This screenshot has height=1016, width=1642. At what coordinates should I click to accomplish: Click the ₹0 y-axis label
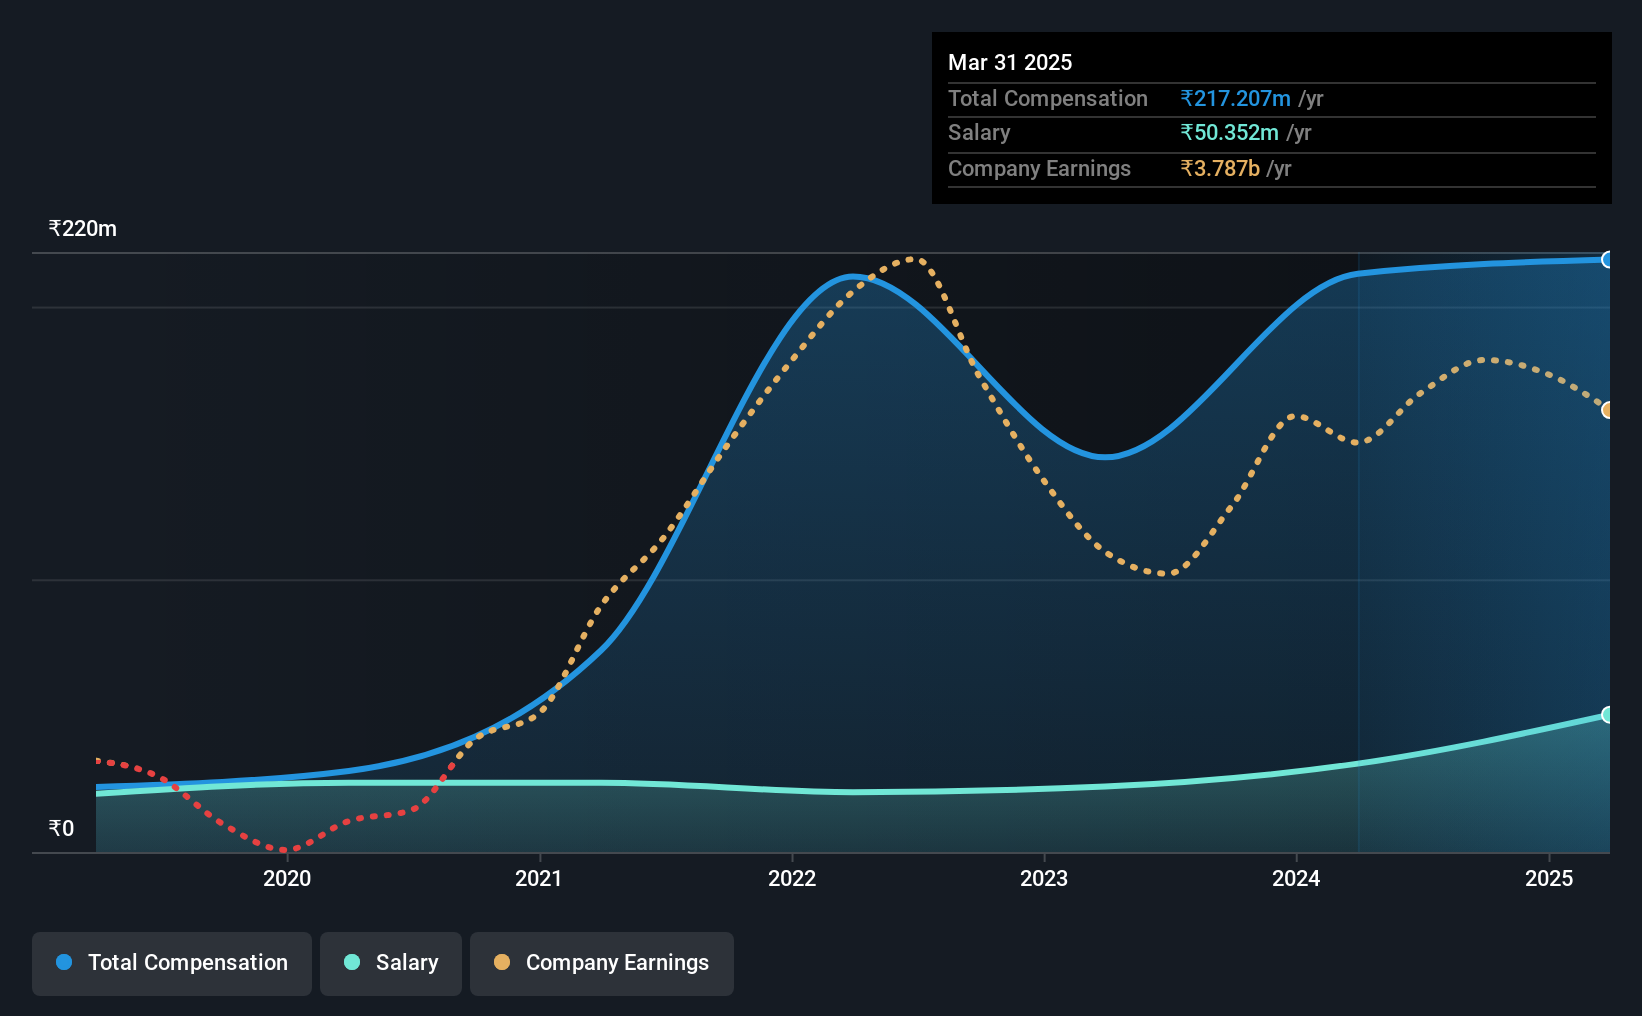(x=61, y=829)
